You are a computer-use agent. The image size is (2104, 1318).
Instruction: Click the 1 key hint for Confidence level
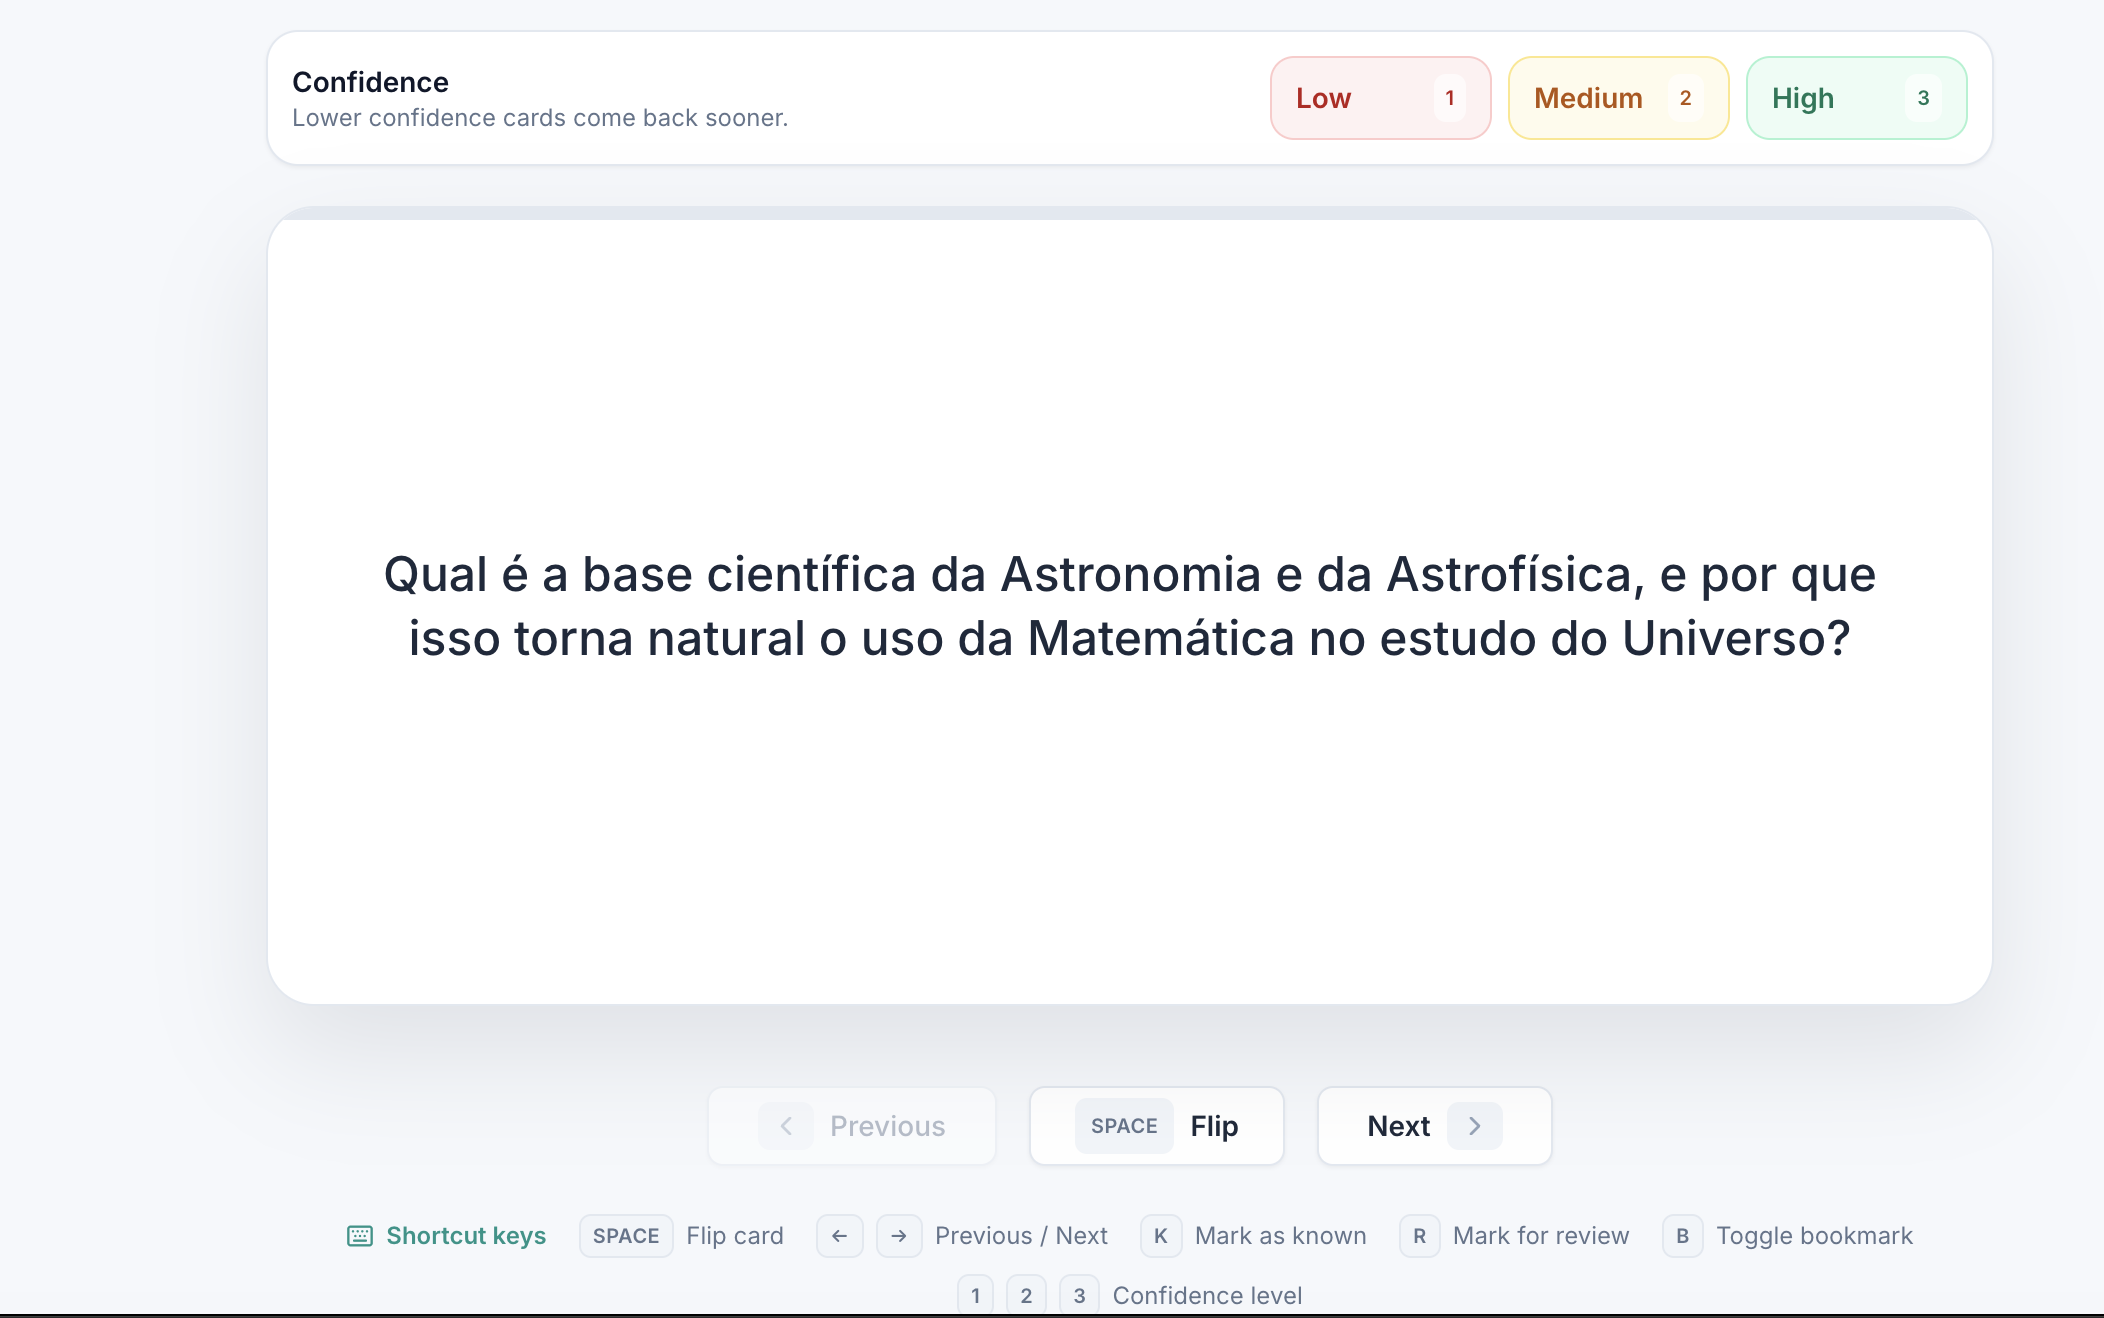976,1295
